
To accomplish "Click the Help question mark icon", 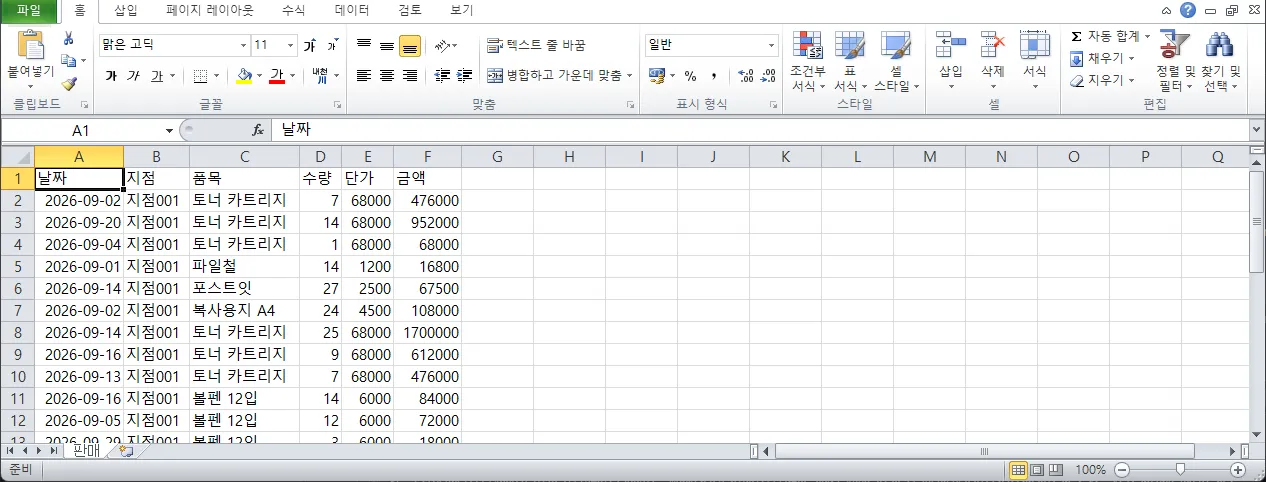I will click(x=1187, y=10).
